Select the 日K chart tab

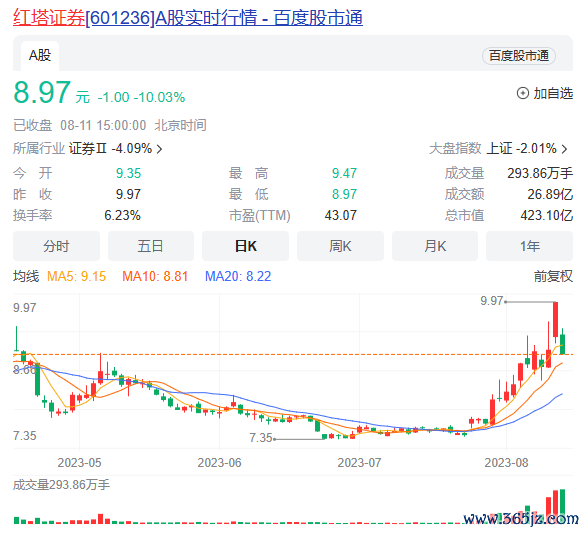[x=246, y=246]
